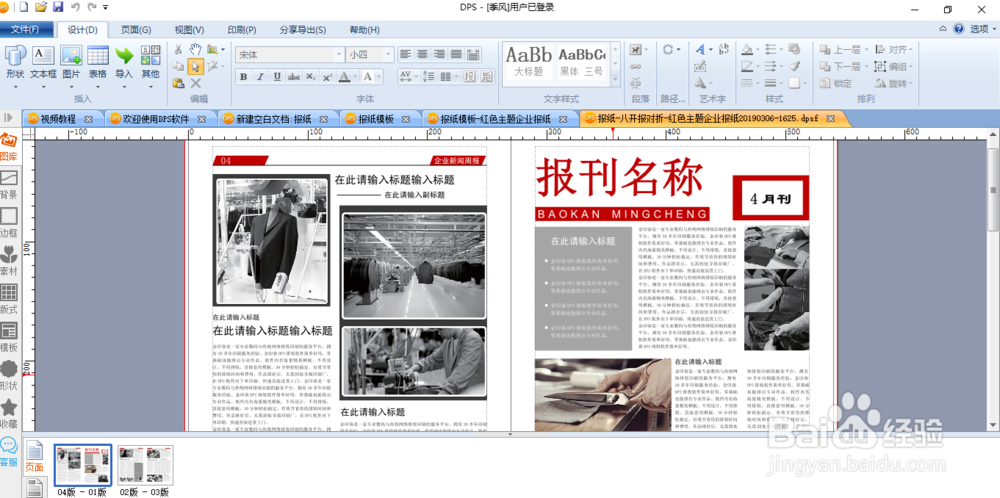The width and height of the screenshot is (1000, 498).
Task: Open the quick access toolbar customize arrow
Action: click(105, 7)
